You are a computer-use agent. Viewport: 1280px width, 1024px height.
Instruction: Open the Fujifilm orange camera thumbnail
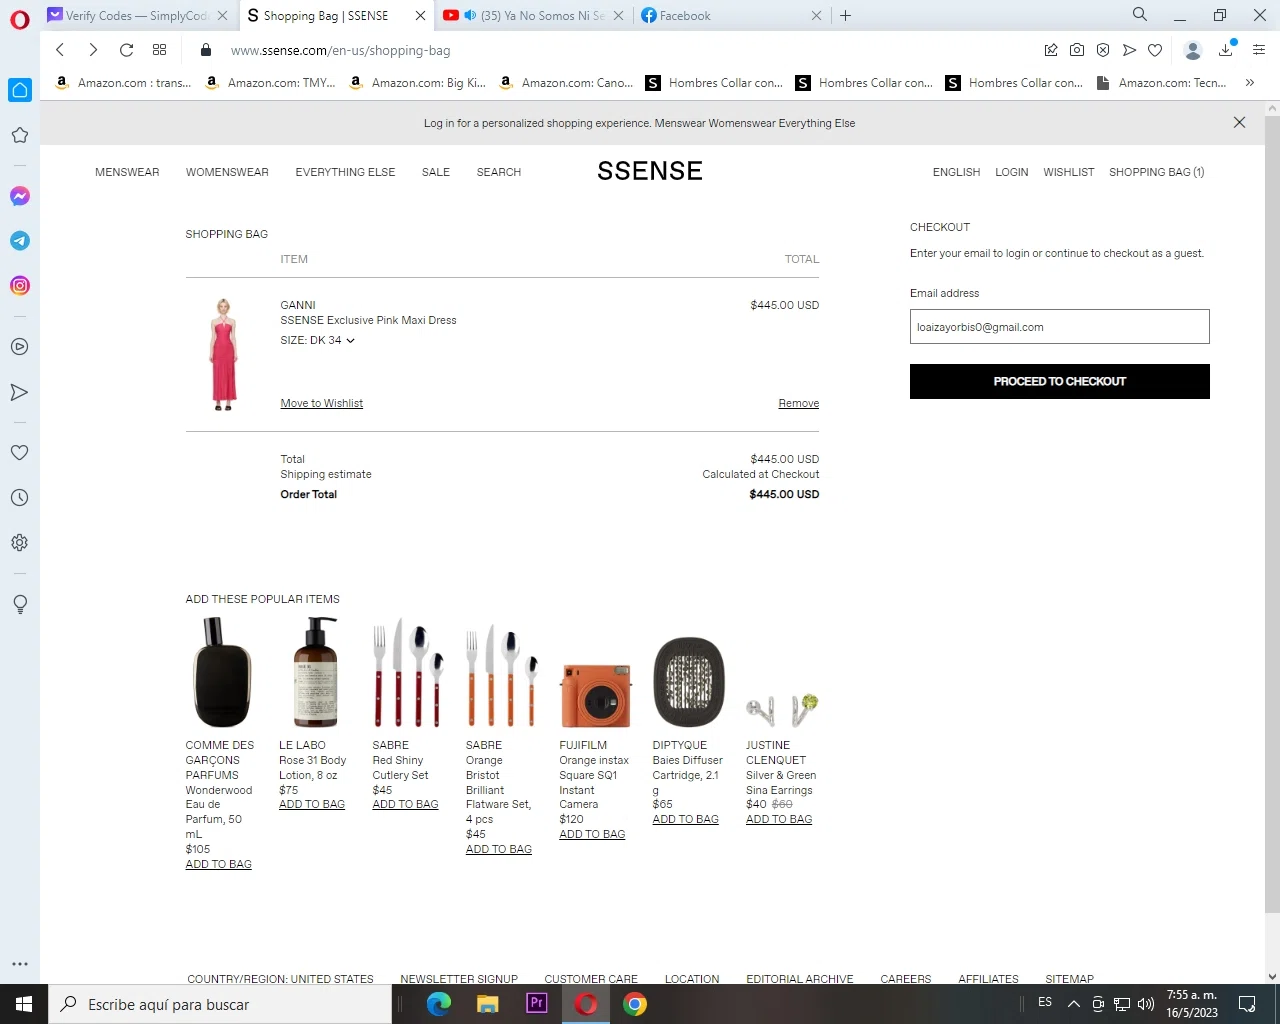[x=596, y=695]
